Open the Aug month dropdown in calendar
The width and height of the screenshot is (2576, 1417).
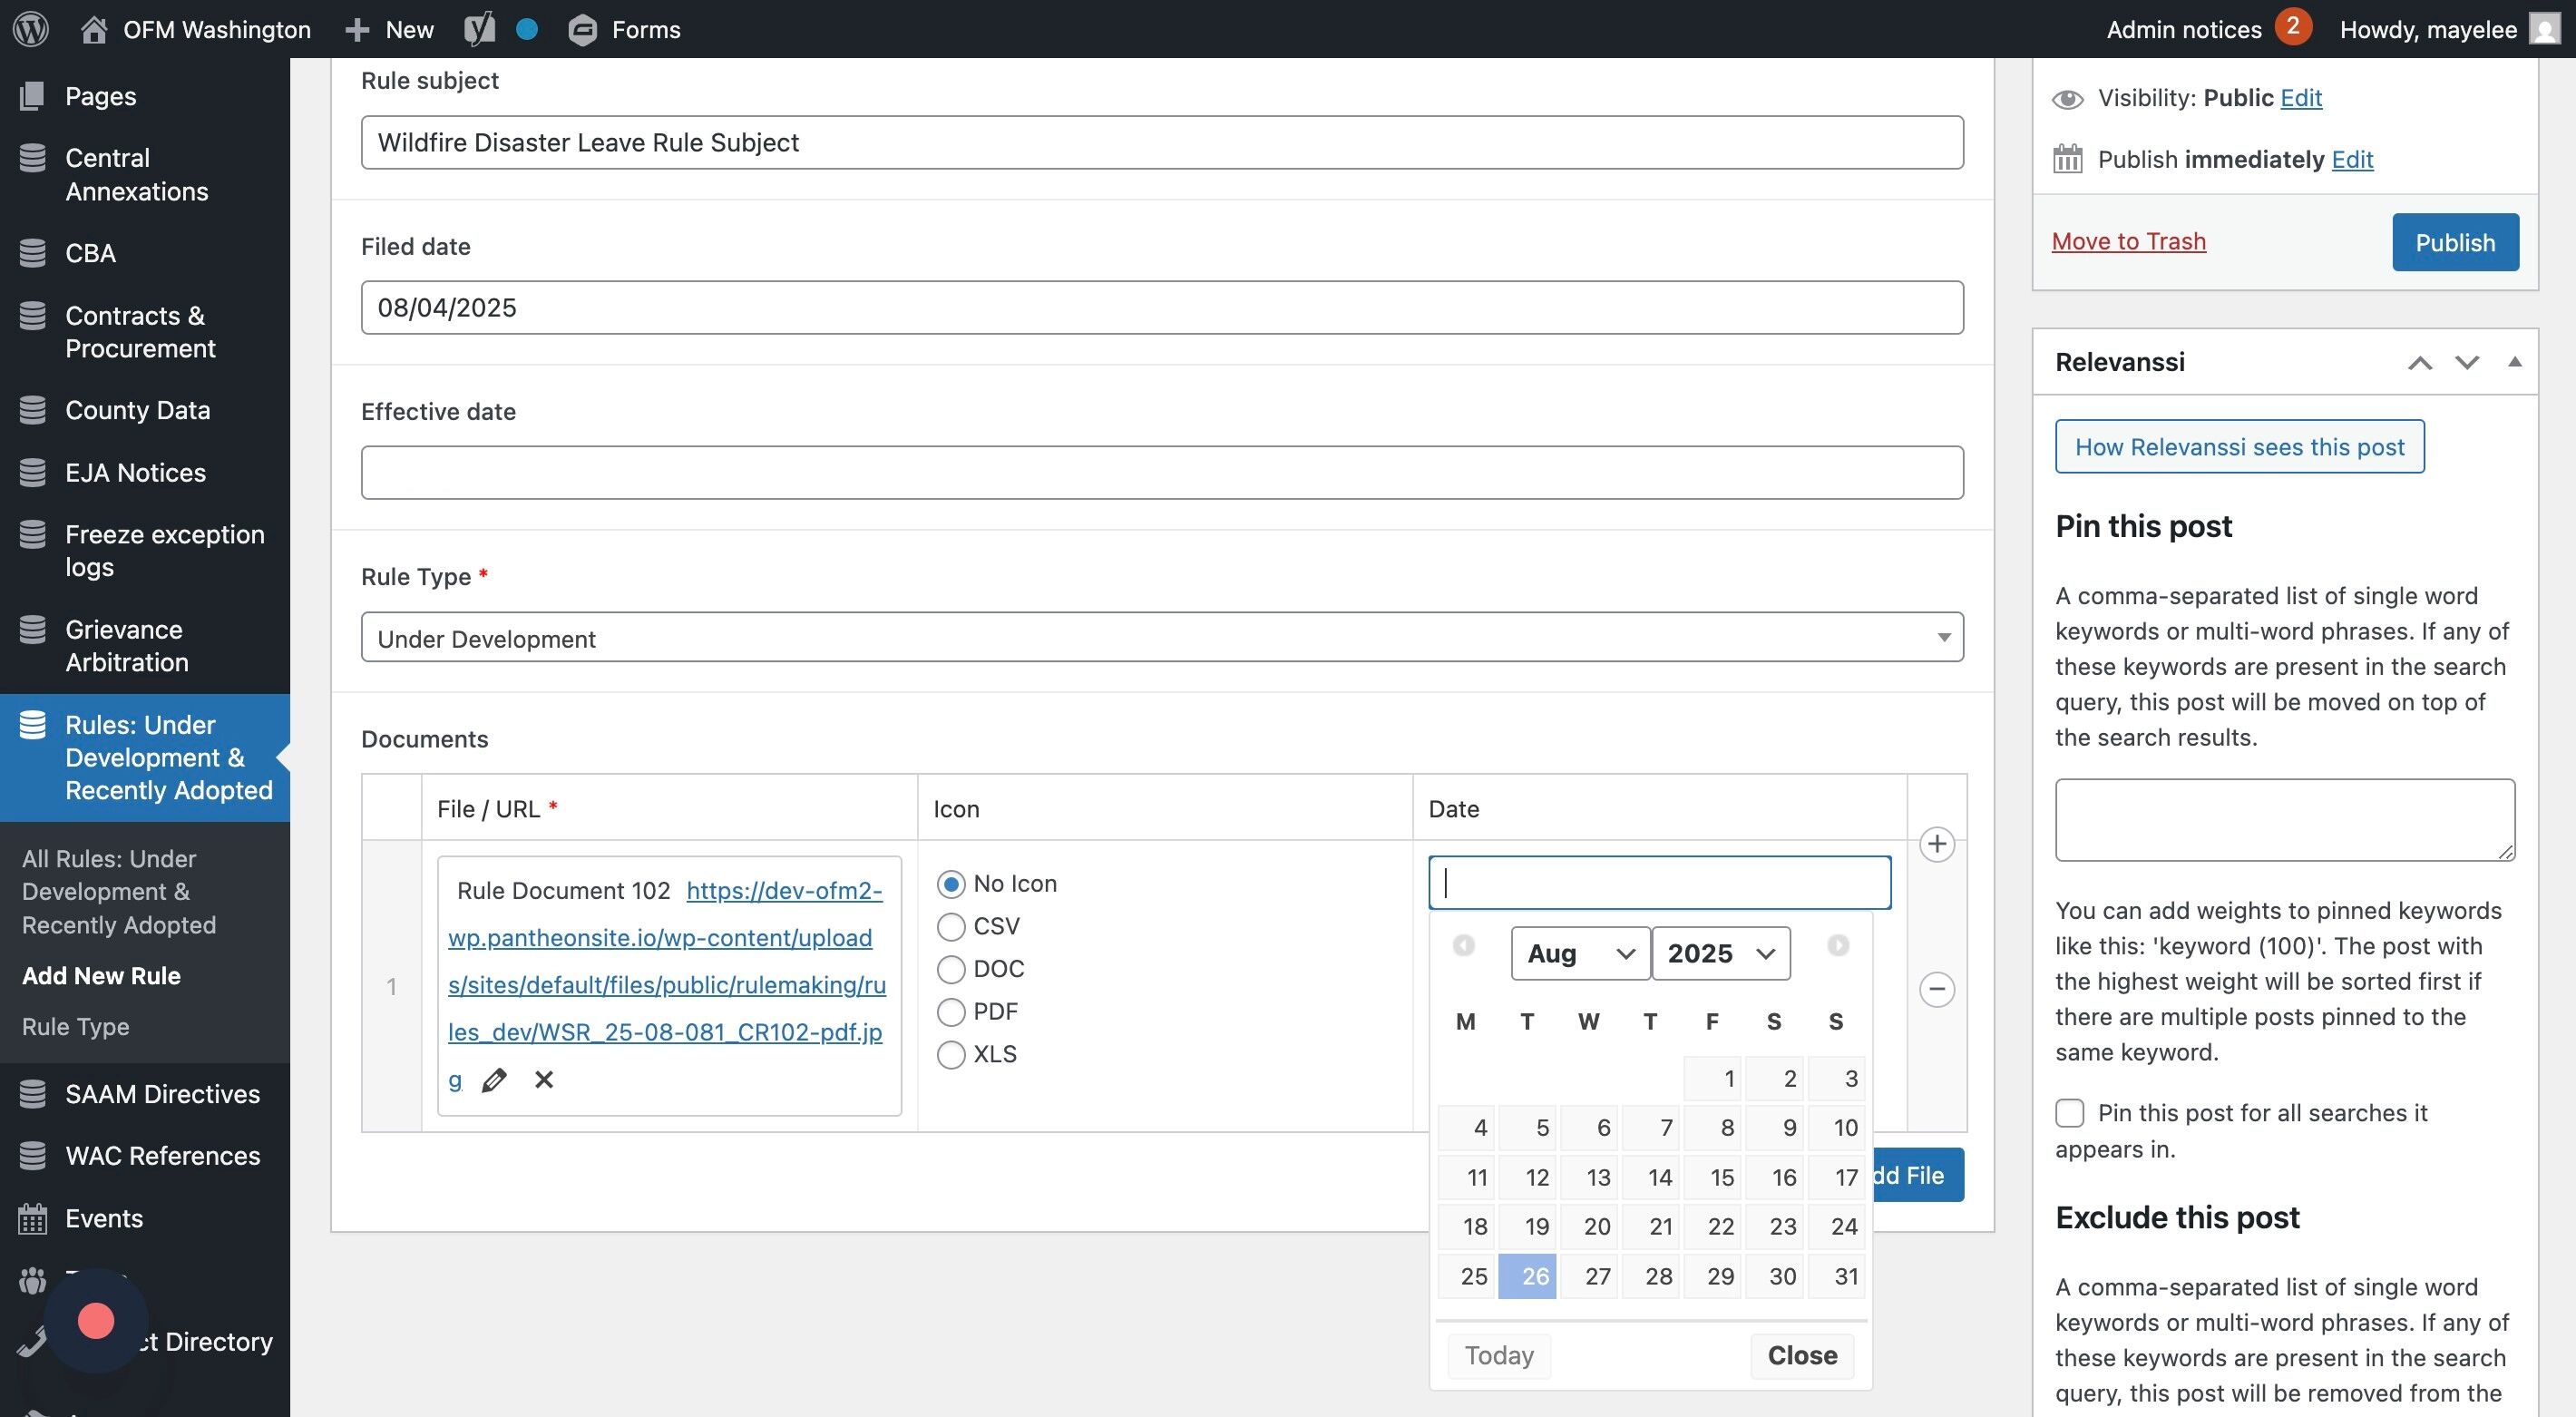click(x=1579, y=953)
